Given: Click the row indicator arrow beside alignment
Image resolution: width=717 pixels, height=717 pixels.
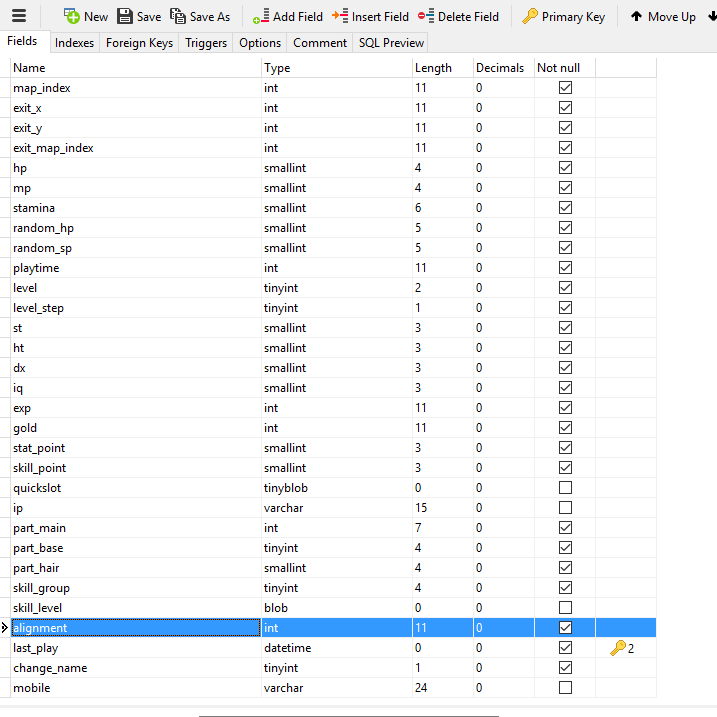Looking at the screenshot, I should (5, 628).
